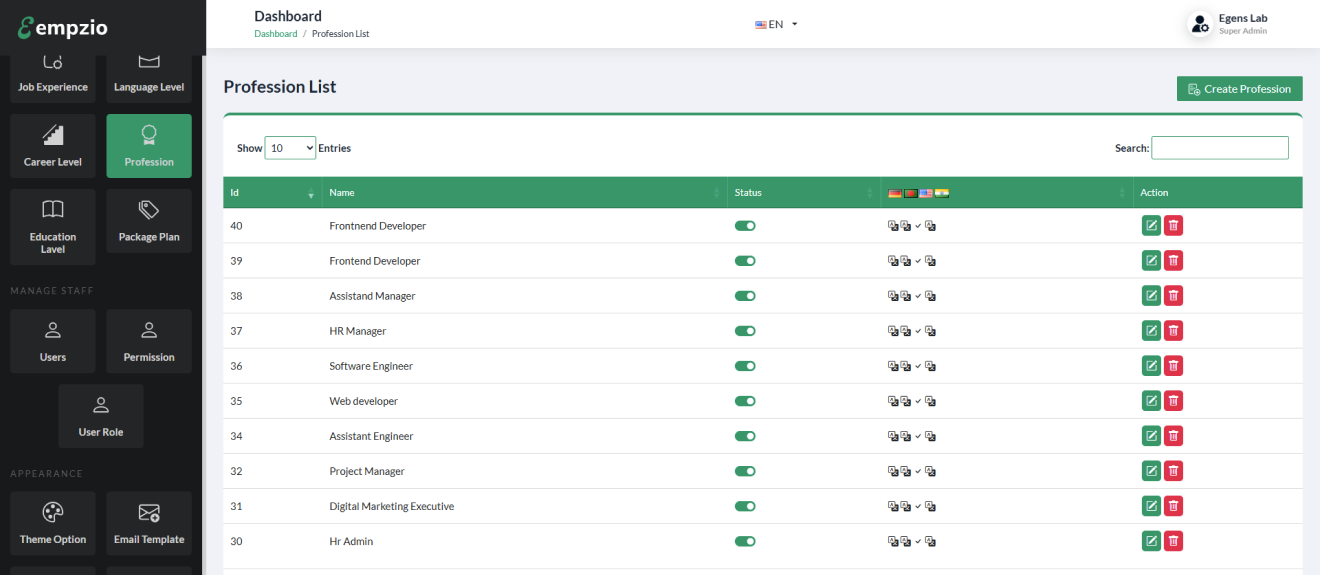Delete the Frontnend Developer profession
The image size is (1320, 575).
(1174, 226)
